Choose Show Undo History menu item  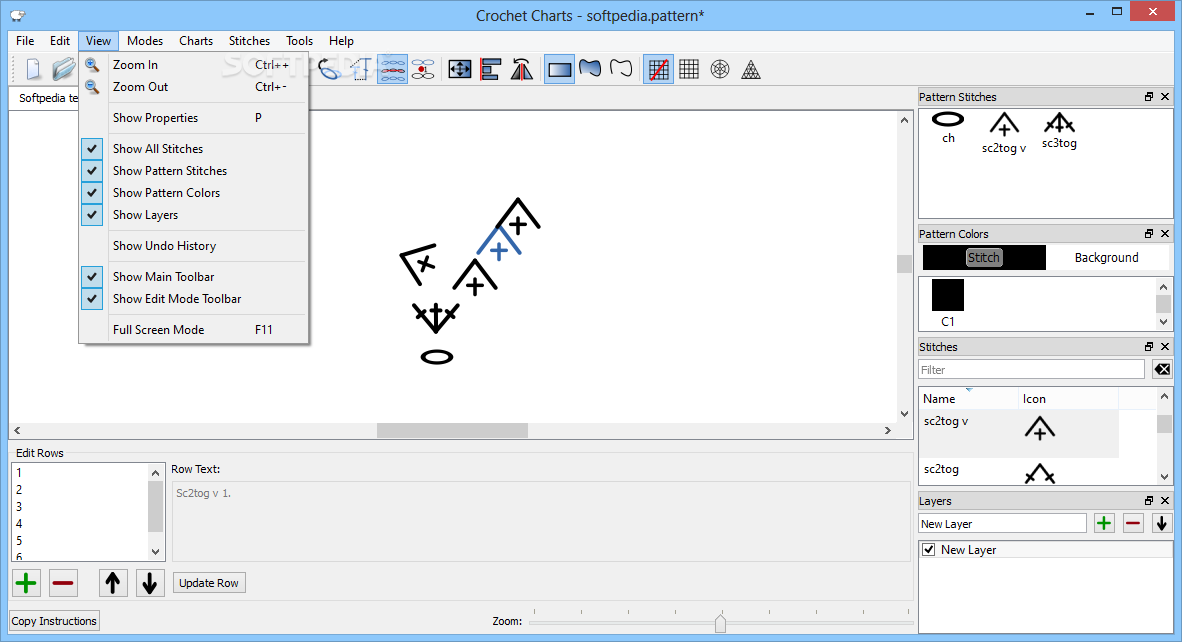click(x=193, y=246)
